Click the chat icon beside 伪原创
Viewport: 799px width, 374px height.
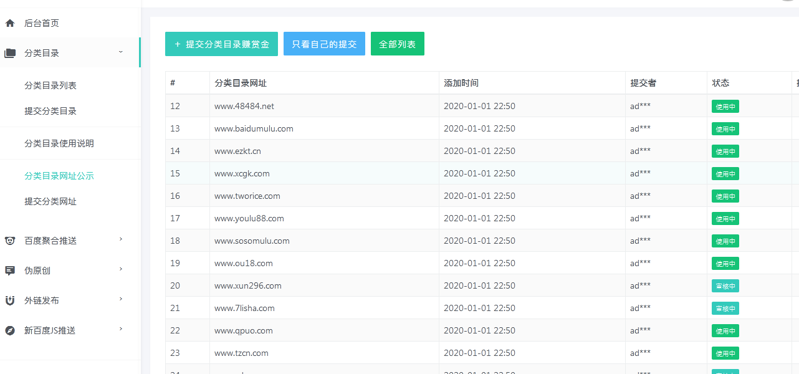click(10, 271)
